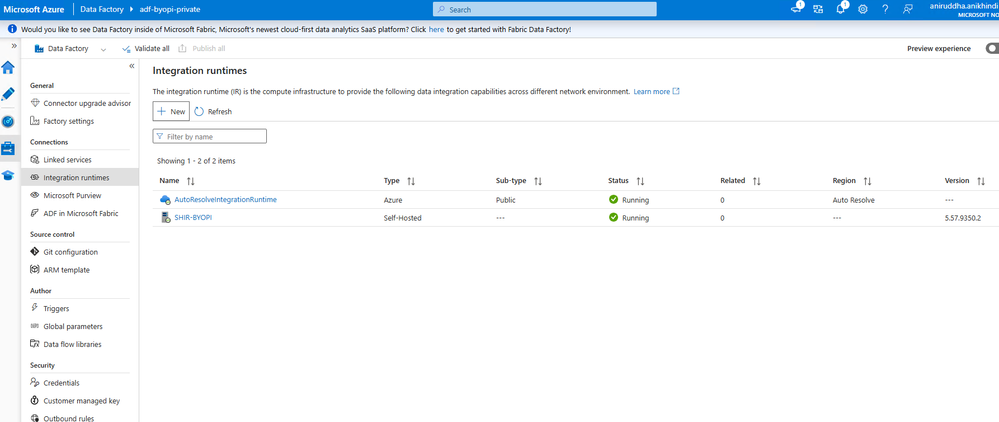Open Factory settings
This screenshot has height=422, width=999.
click(x=62, y=121)
